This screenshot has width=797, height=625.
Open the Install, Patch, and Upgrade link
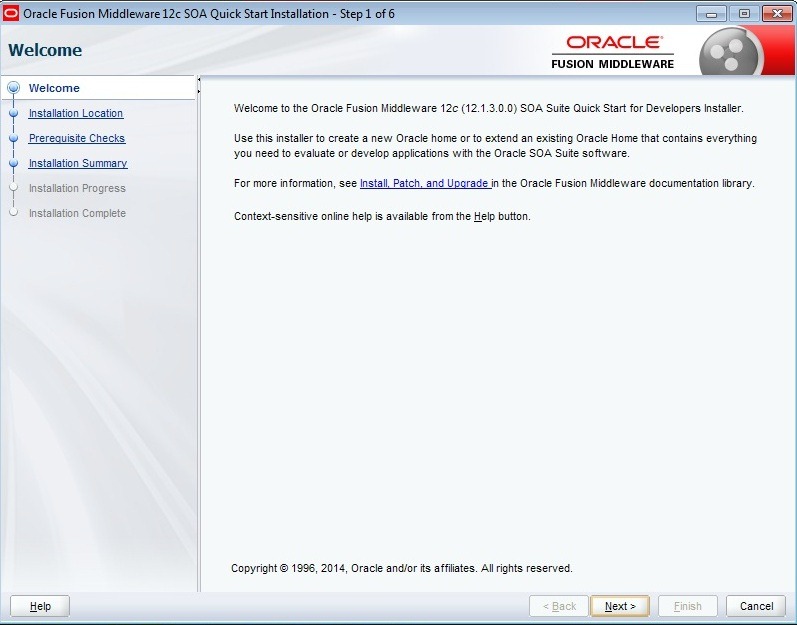click(424, 184)
